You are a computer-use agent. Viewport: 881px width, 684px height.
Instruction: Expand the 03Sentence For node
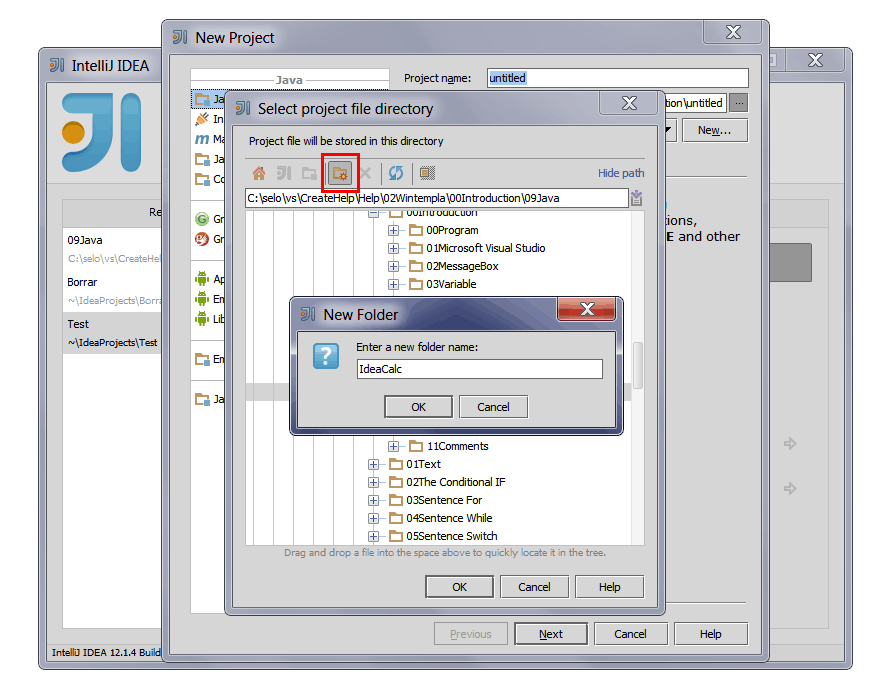tap(373, 500)
